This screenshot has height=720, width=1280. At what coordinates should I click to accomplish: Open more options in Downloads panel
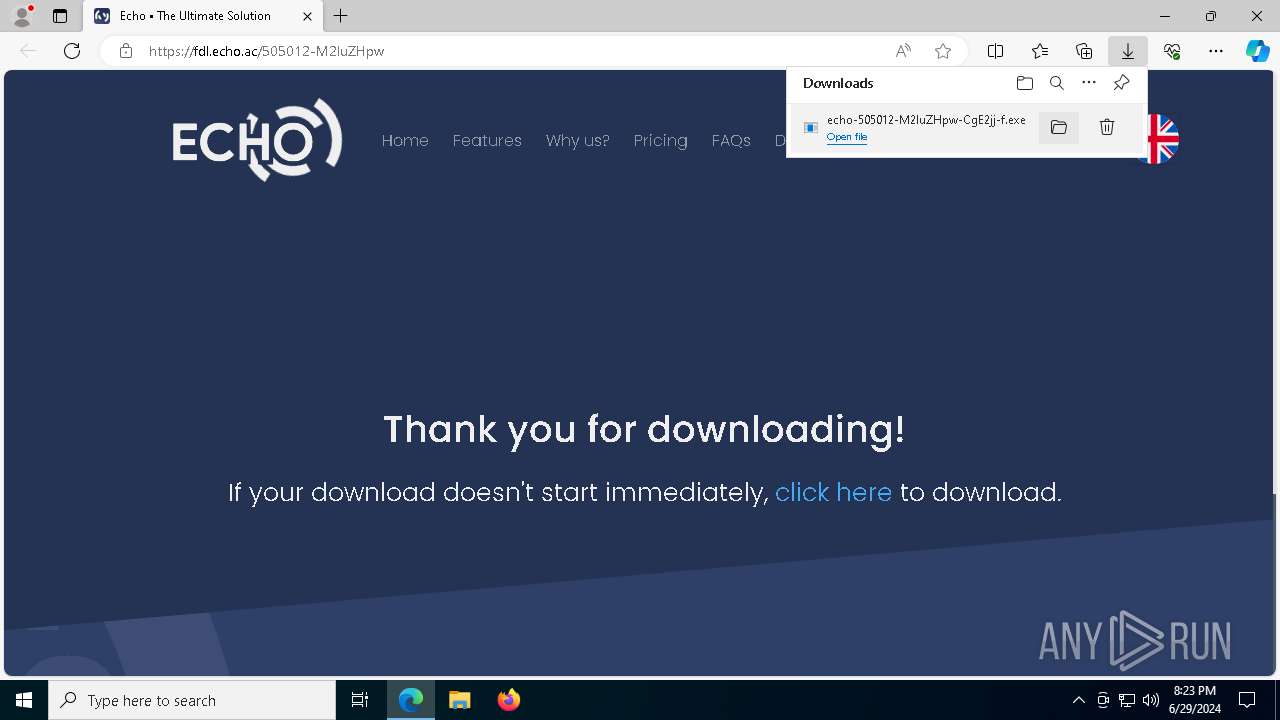click(x=1089, y=83)
